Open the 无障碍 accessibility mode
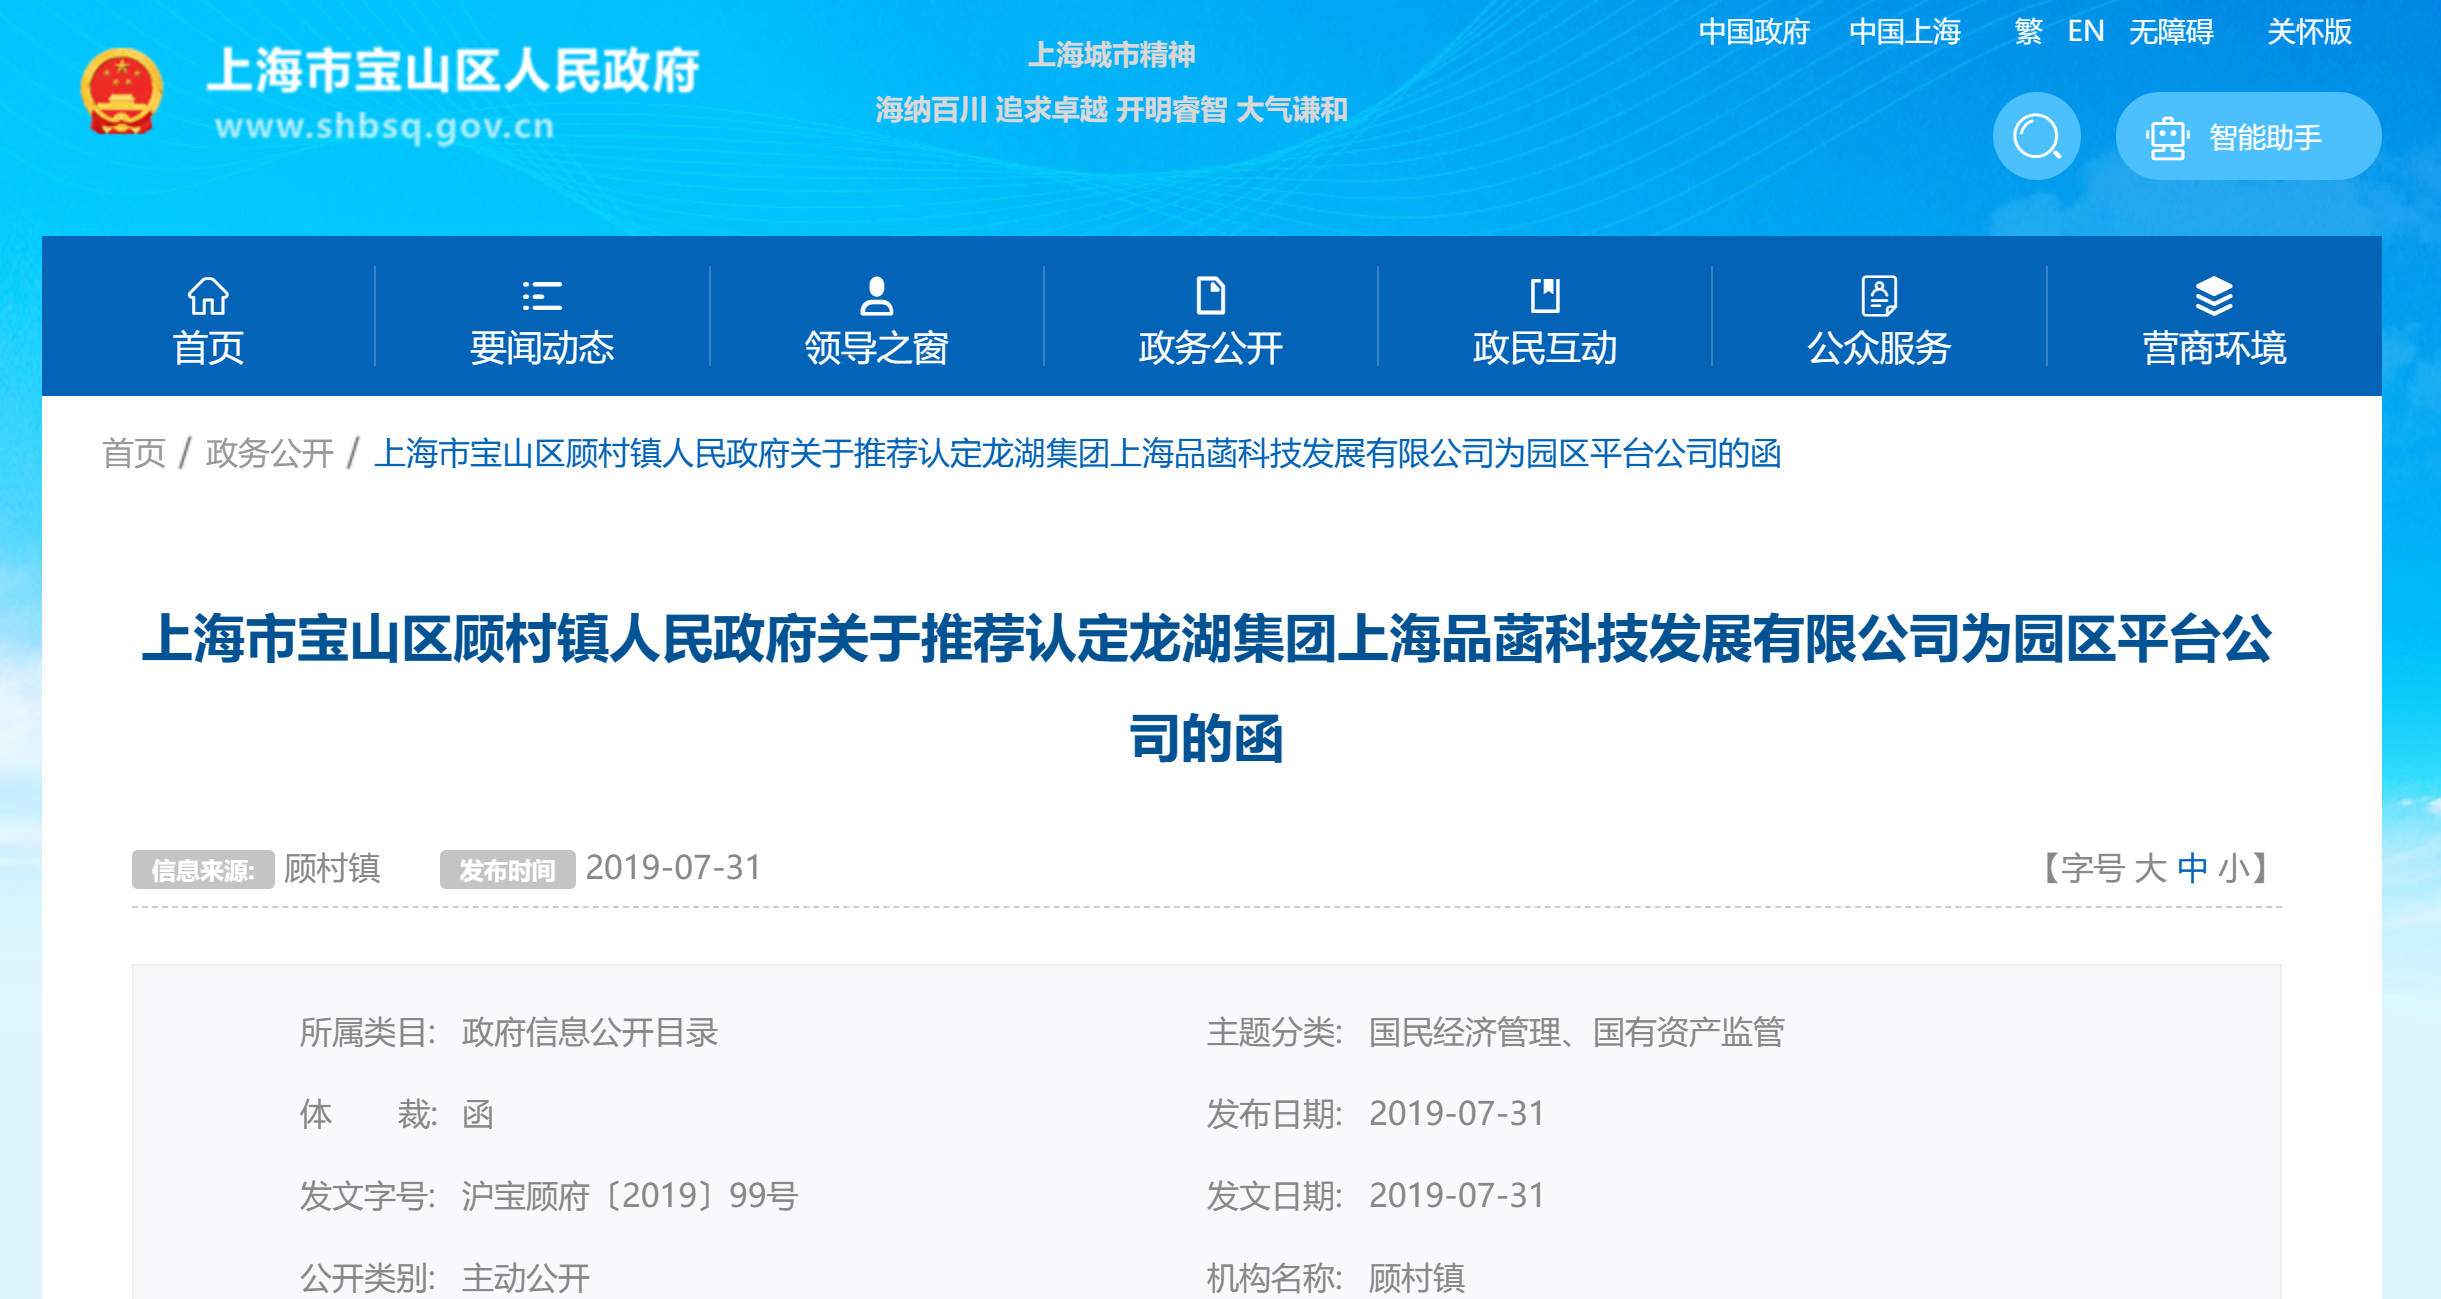This screenshot has width=2441, height=1299. pyautogui.click(x=2171, y=32)
